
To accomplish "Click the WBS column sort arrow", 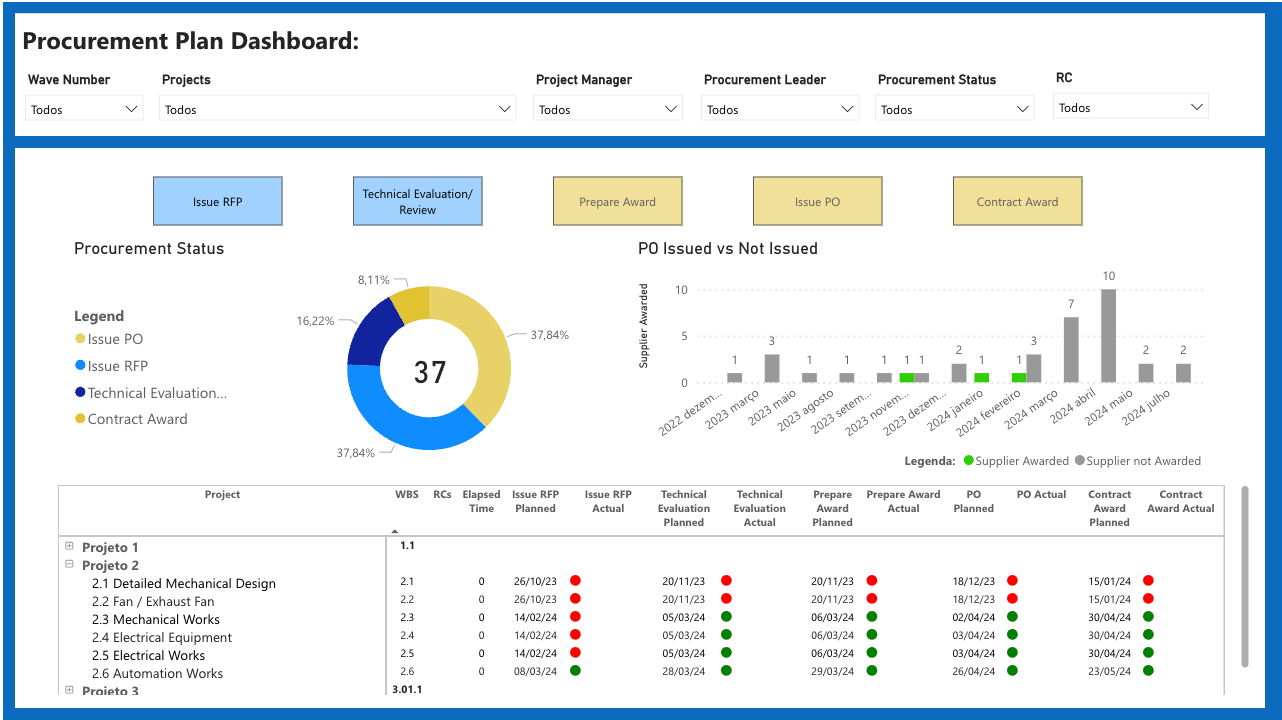I will [x=395, y=531].
